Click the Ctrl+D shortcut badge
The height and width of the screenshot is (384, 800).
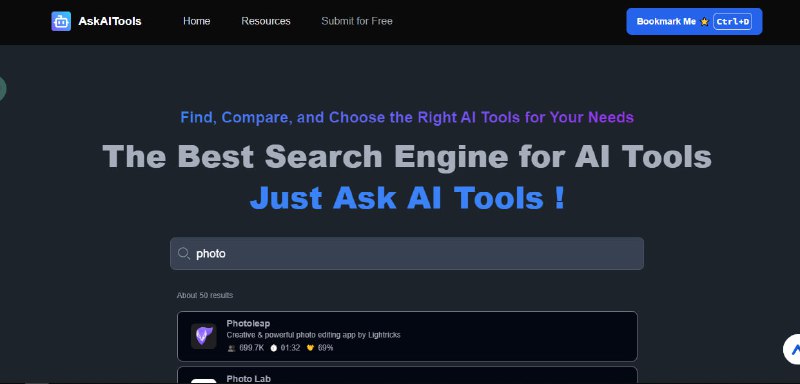click(x=732, y=21)
